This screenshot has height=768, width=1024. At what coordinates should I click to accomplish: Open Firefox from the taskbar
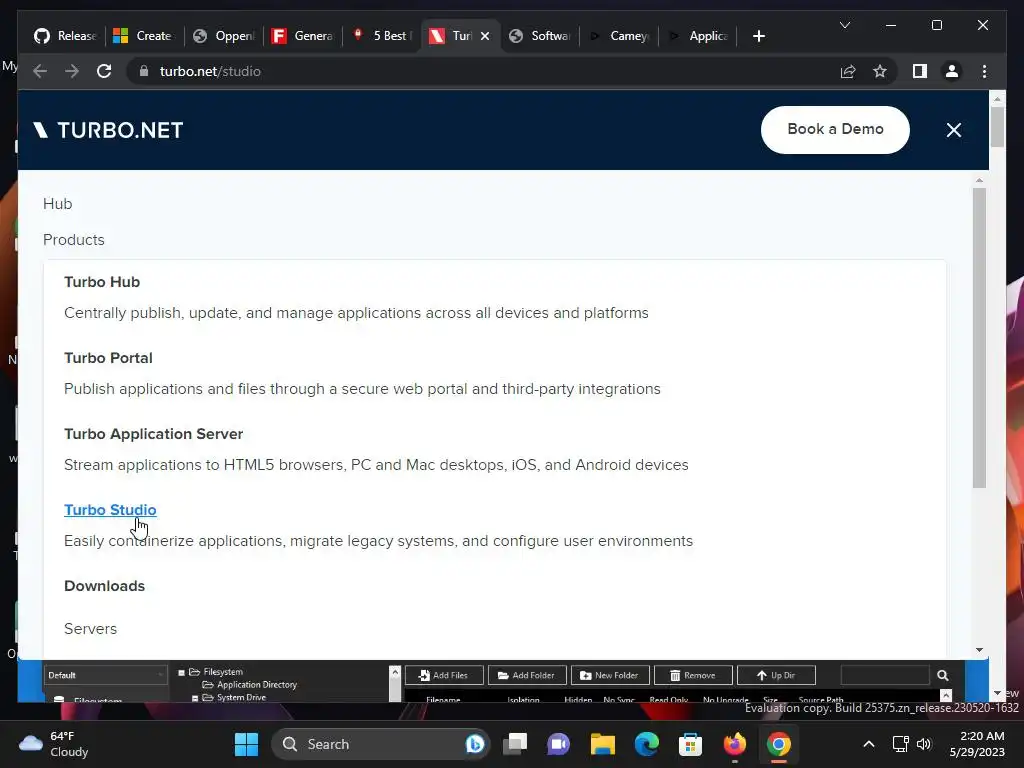point(735,744)
